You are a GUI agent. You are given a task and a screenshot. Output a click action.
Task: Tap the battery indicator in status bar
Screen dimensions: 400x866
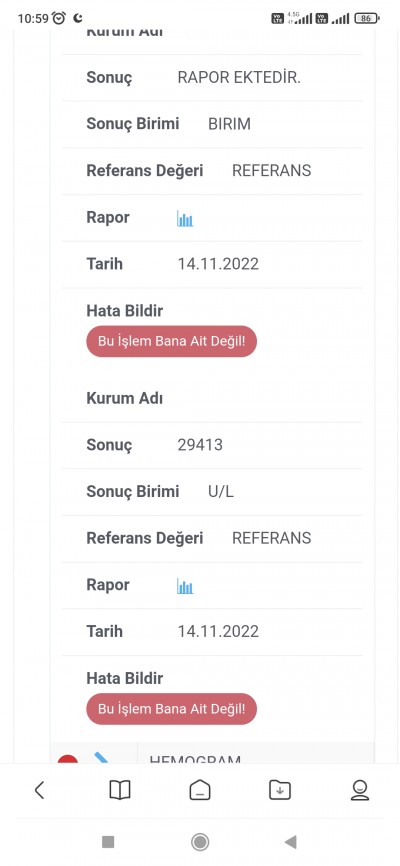(x=367, y=18)
